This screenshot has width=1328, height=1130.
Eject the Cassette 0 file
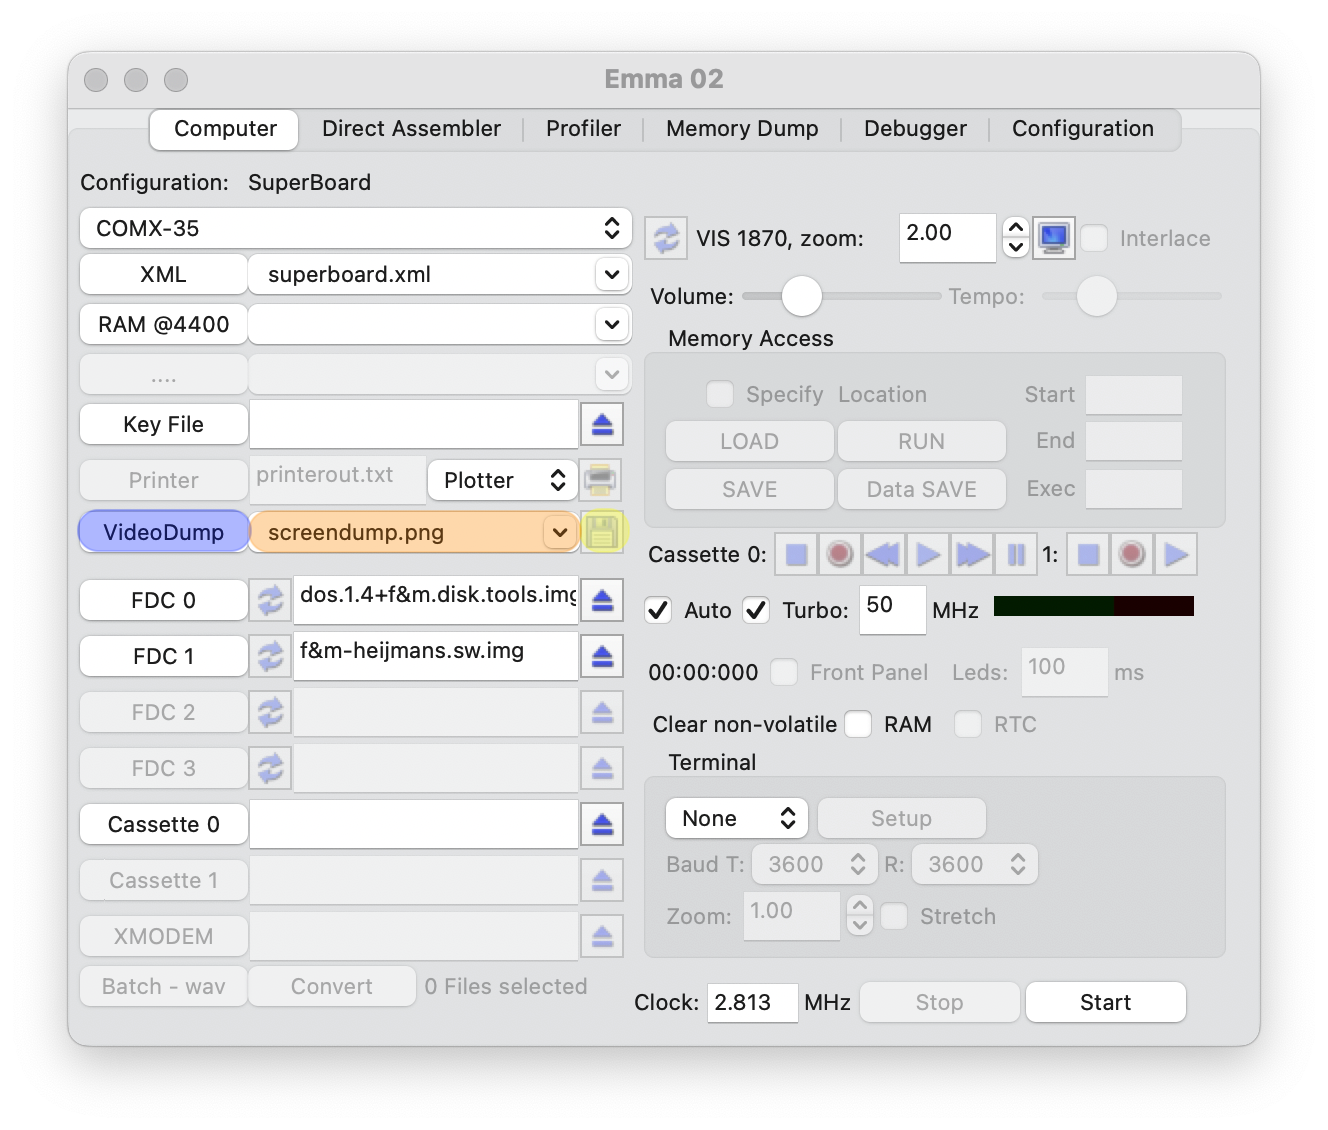click(x=602, y=824)
